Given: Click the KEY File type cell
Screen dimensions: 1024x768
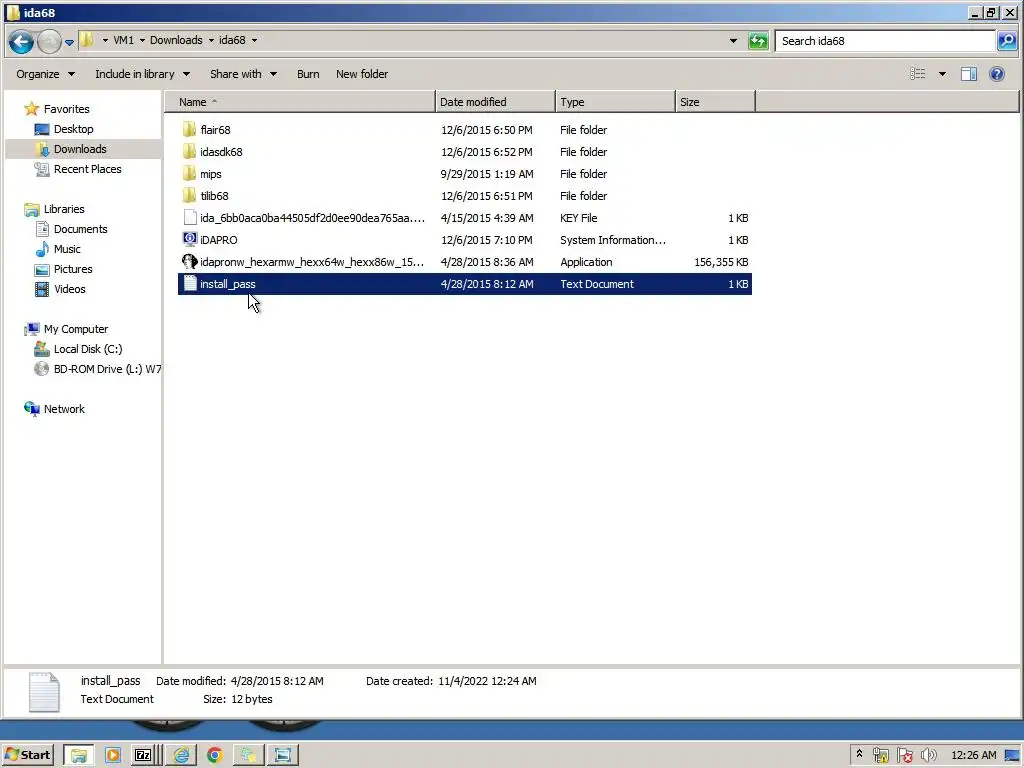Looking at the screenshot, I should 579,218.
